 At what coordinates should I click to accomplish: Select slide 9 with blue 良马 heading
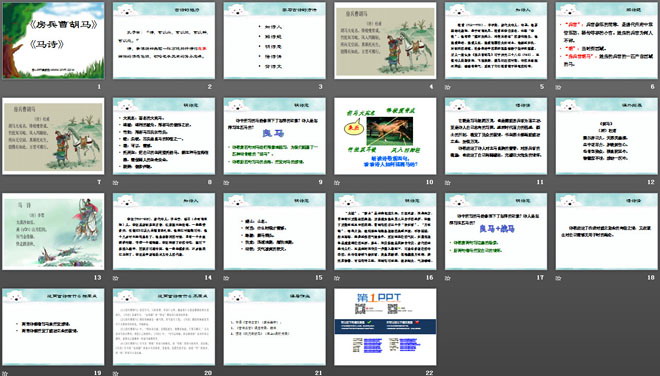click(274, 136)
